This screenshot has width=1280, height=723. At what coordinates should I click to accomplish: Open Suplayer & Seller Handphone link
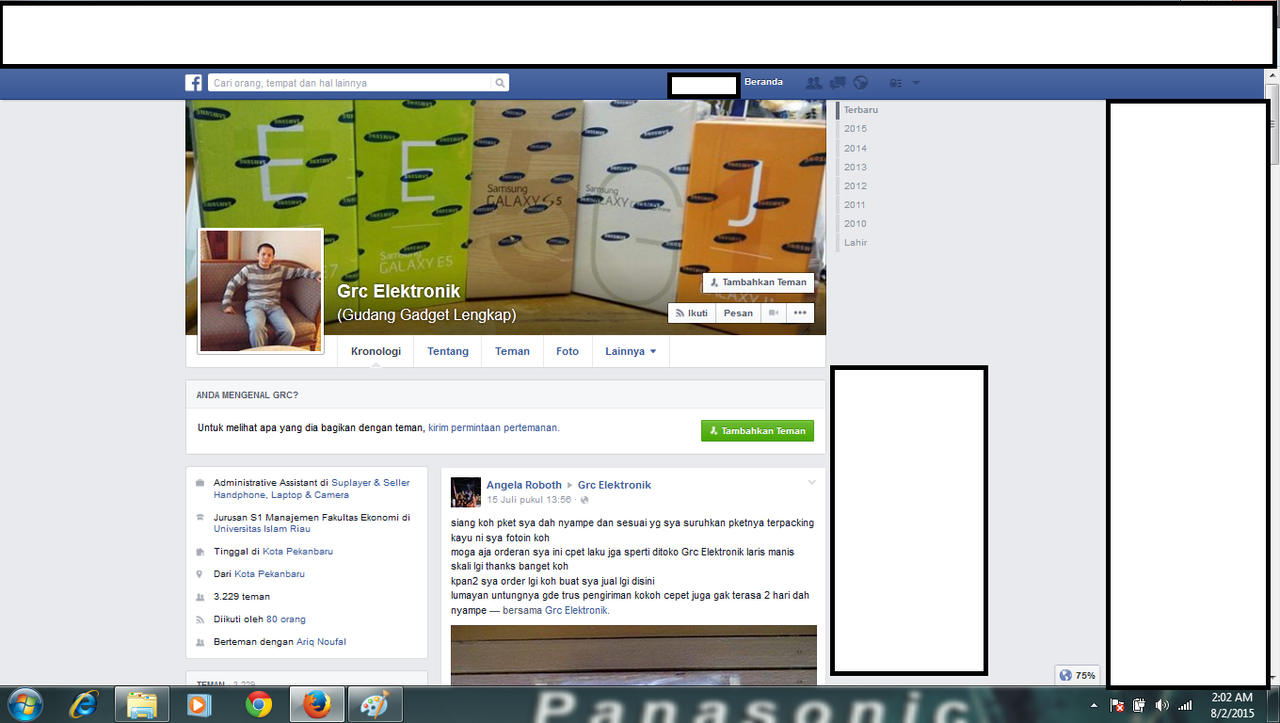point(311,489)
